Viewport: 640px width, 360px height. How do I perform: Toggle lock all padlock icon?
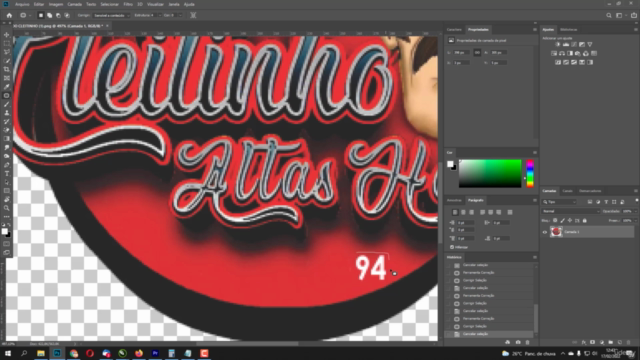(584, 220)
